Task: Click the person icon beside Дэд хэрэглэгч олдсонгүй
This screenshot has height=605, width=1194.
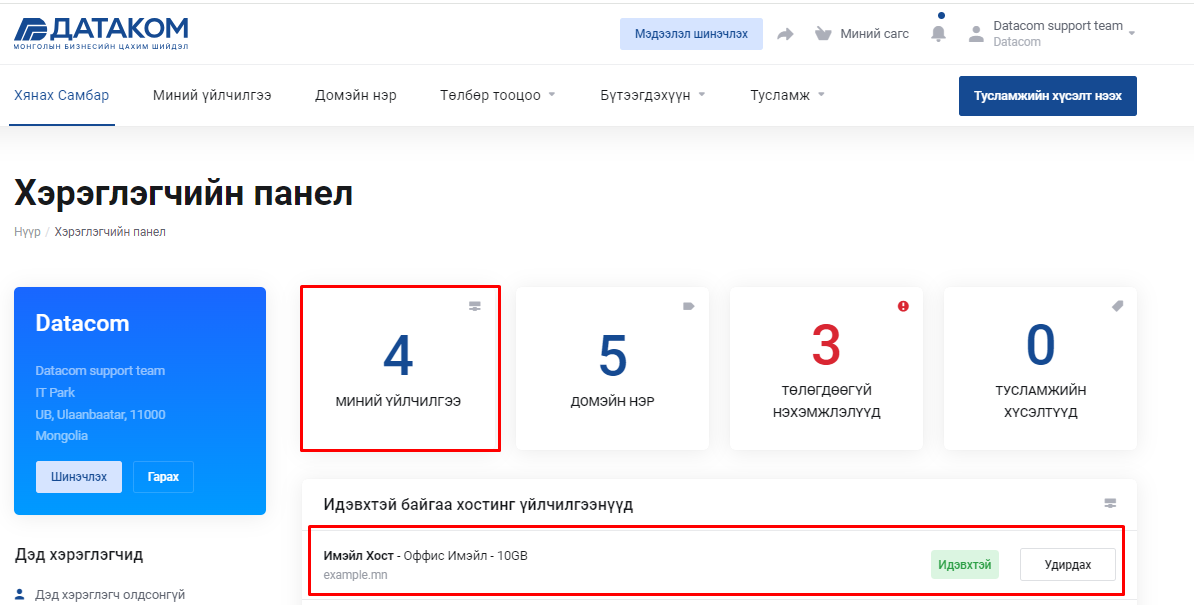Action: tap(21, 594)
